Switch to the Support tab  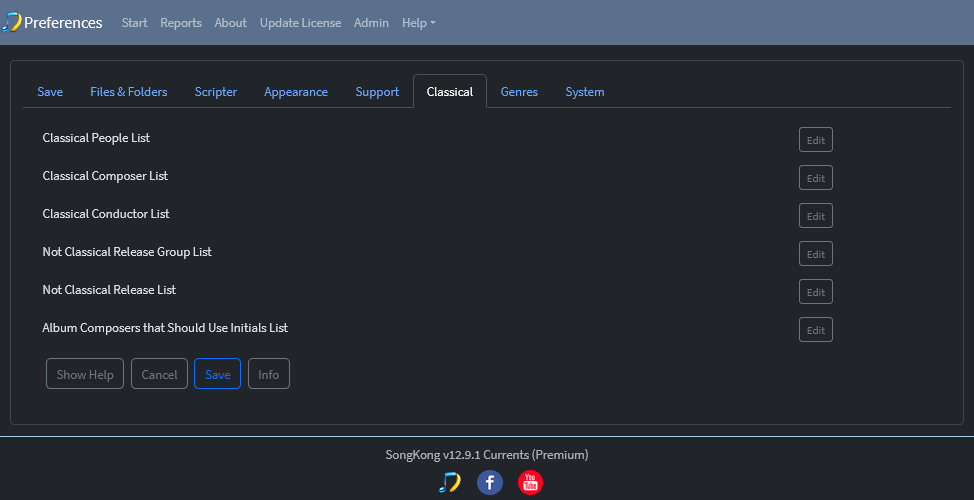pos(377,91)
